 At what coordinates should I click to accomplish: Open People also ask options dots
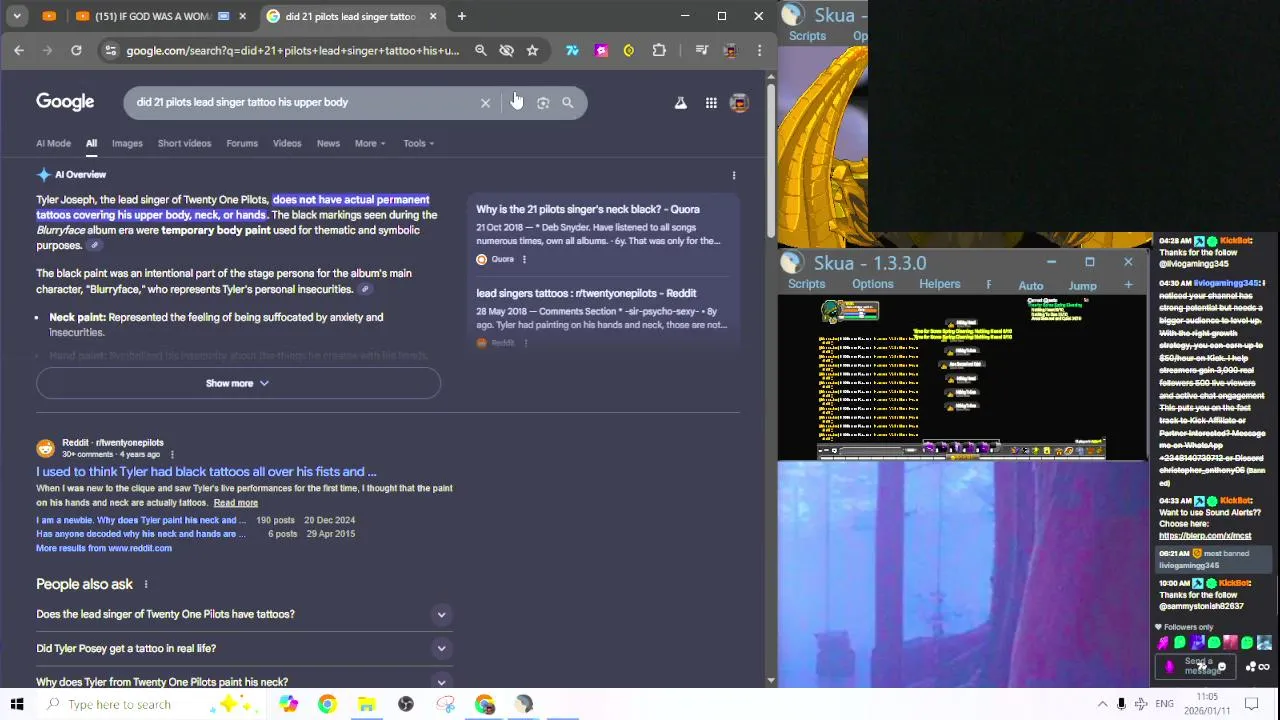click(146, 584)
